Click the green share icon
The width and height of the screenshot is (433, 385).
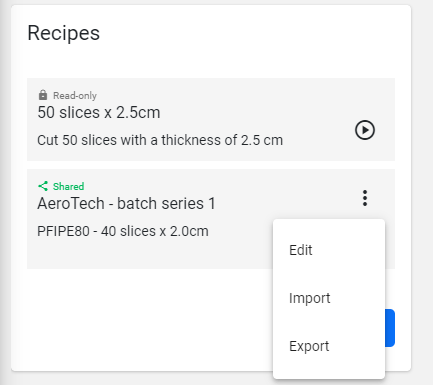(43, 186)
